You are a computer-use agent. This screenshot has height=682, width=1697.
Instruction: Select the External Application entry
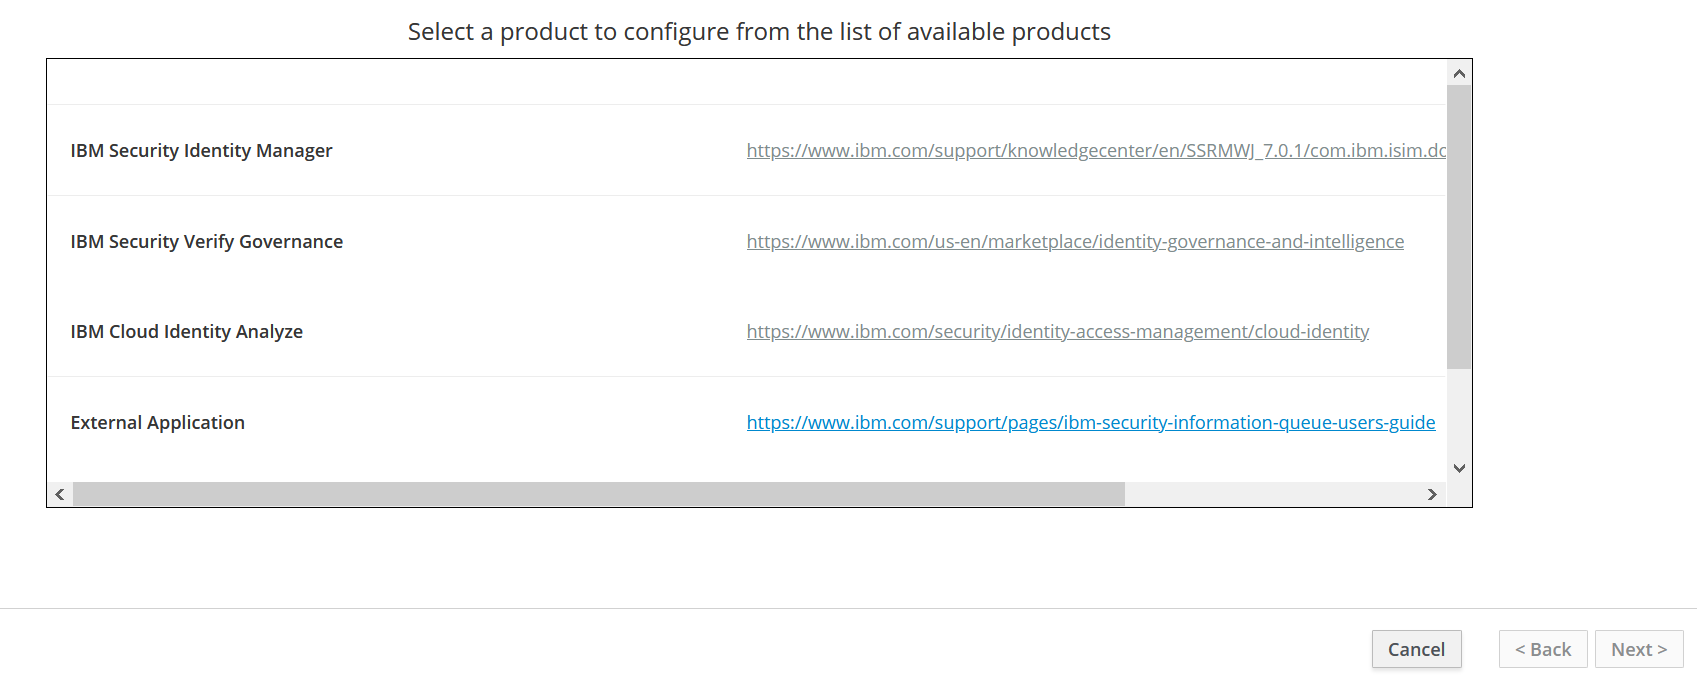pos(157,423)
